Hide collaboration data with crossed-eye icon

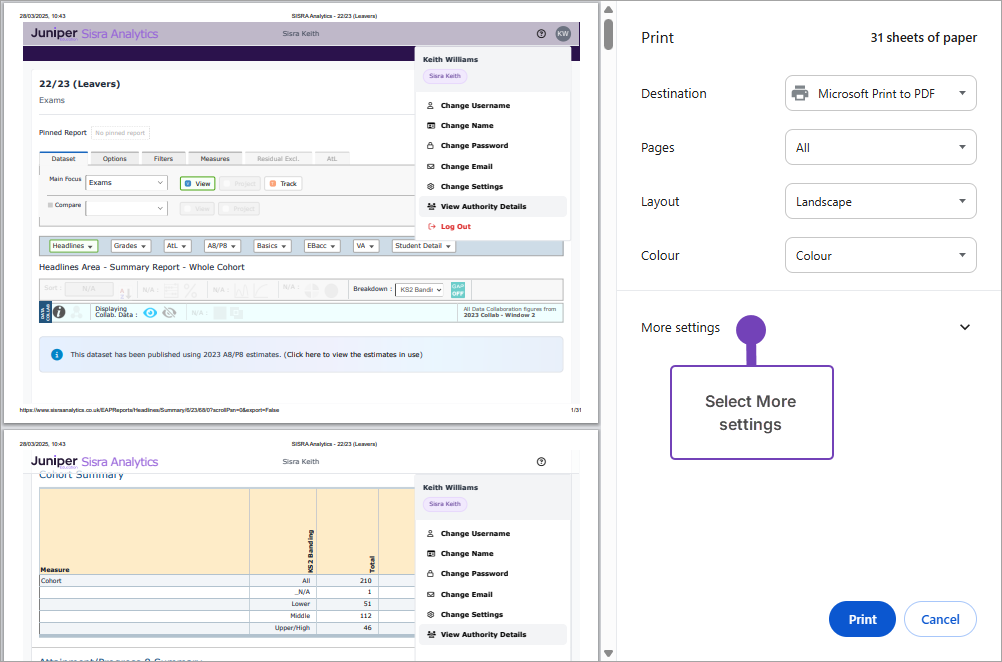point(169,313)
